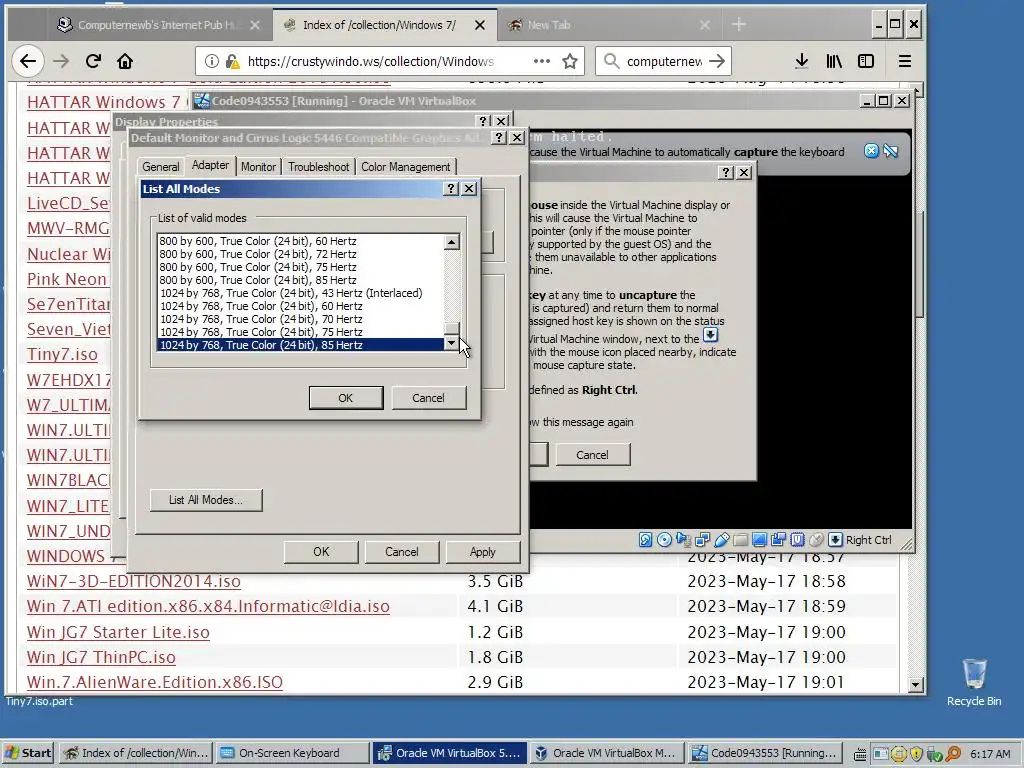Click the display indicator in VirtualBox status bar
This screenshot has height=768, width=1024.
(x=760, y=540)
